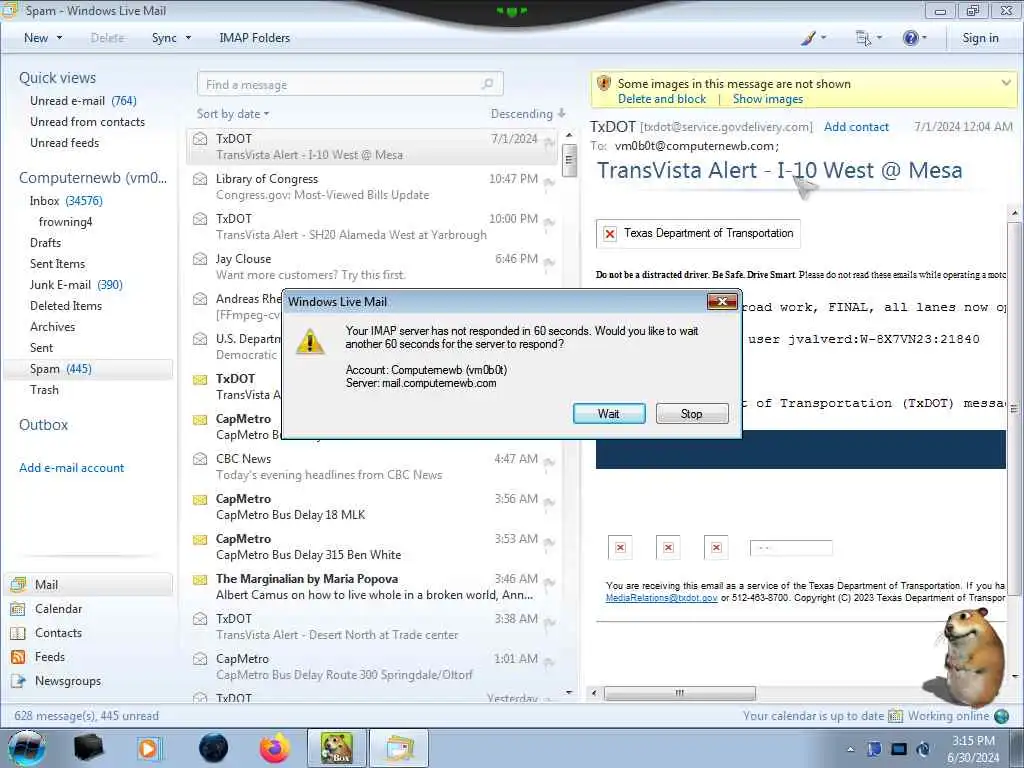Click Delete and block link

[662, 99]
